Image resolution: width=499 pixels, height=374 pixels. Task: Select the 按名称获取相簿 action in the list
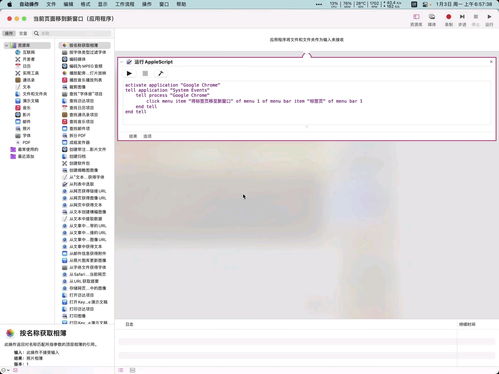coord(84,45)
